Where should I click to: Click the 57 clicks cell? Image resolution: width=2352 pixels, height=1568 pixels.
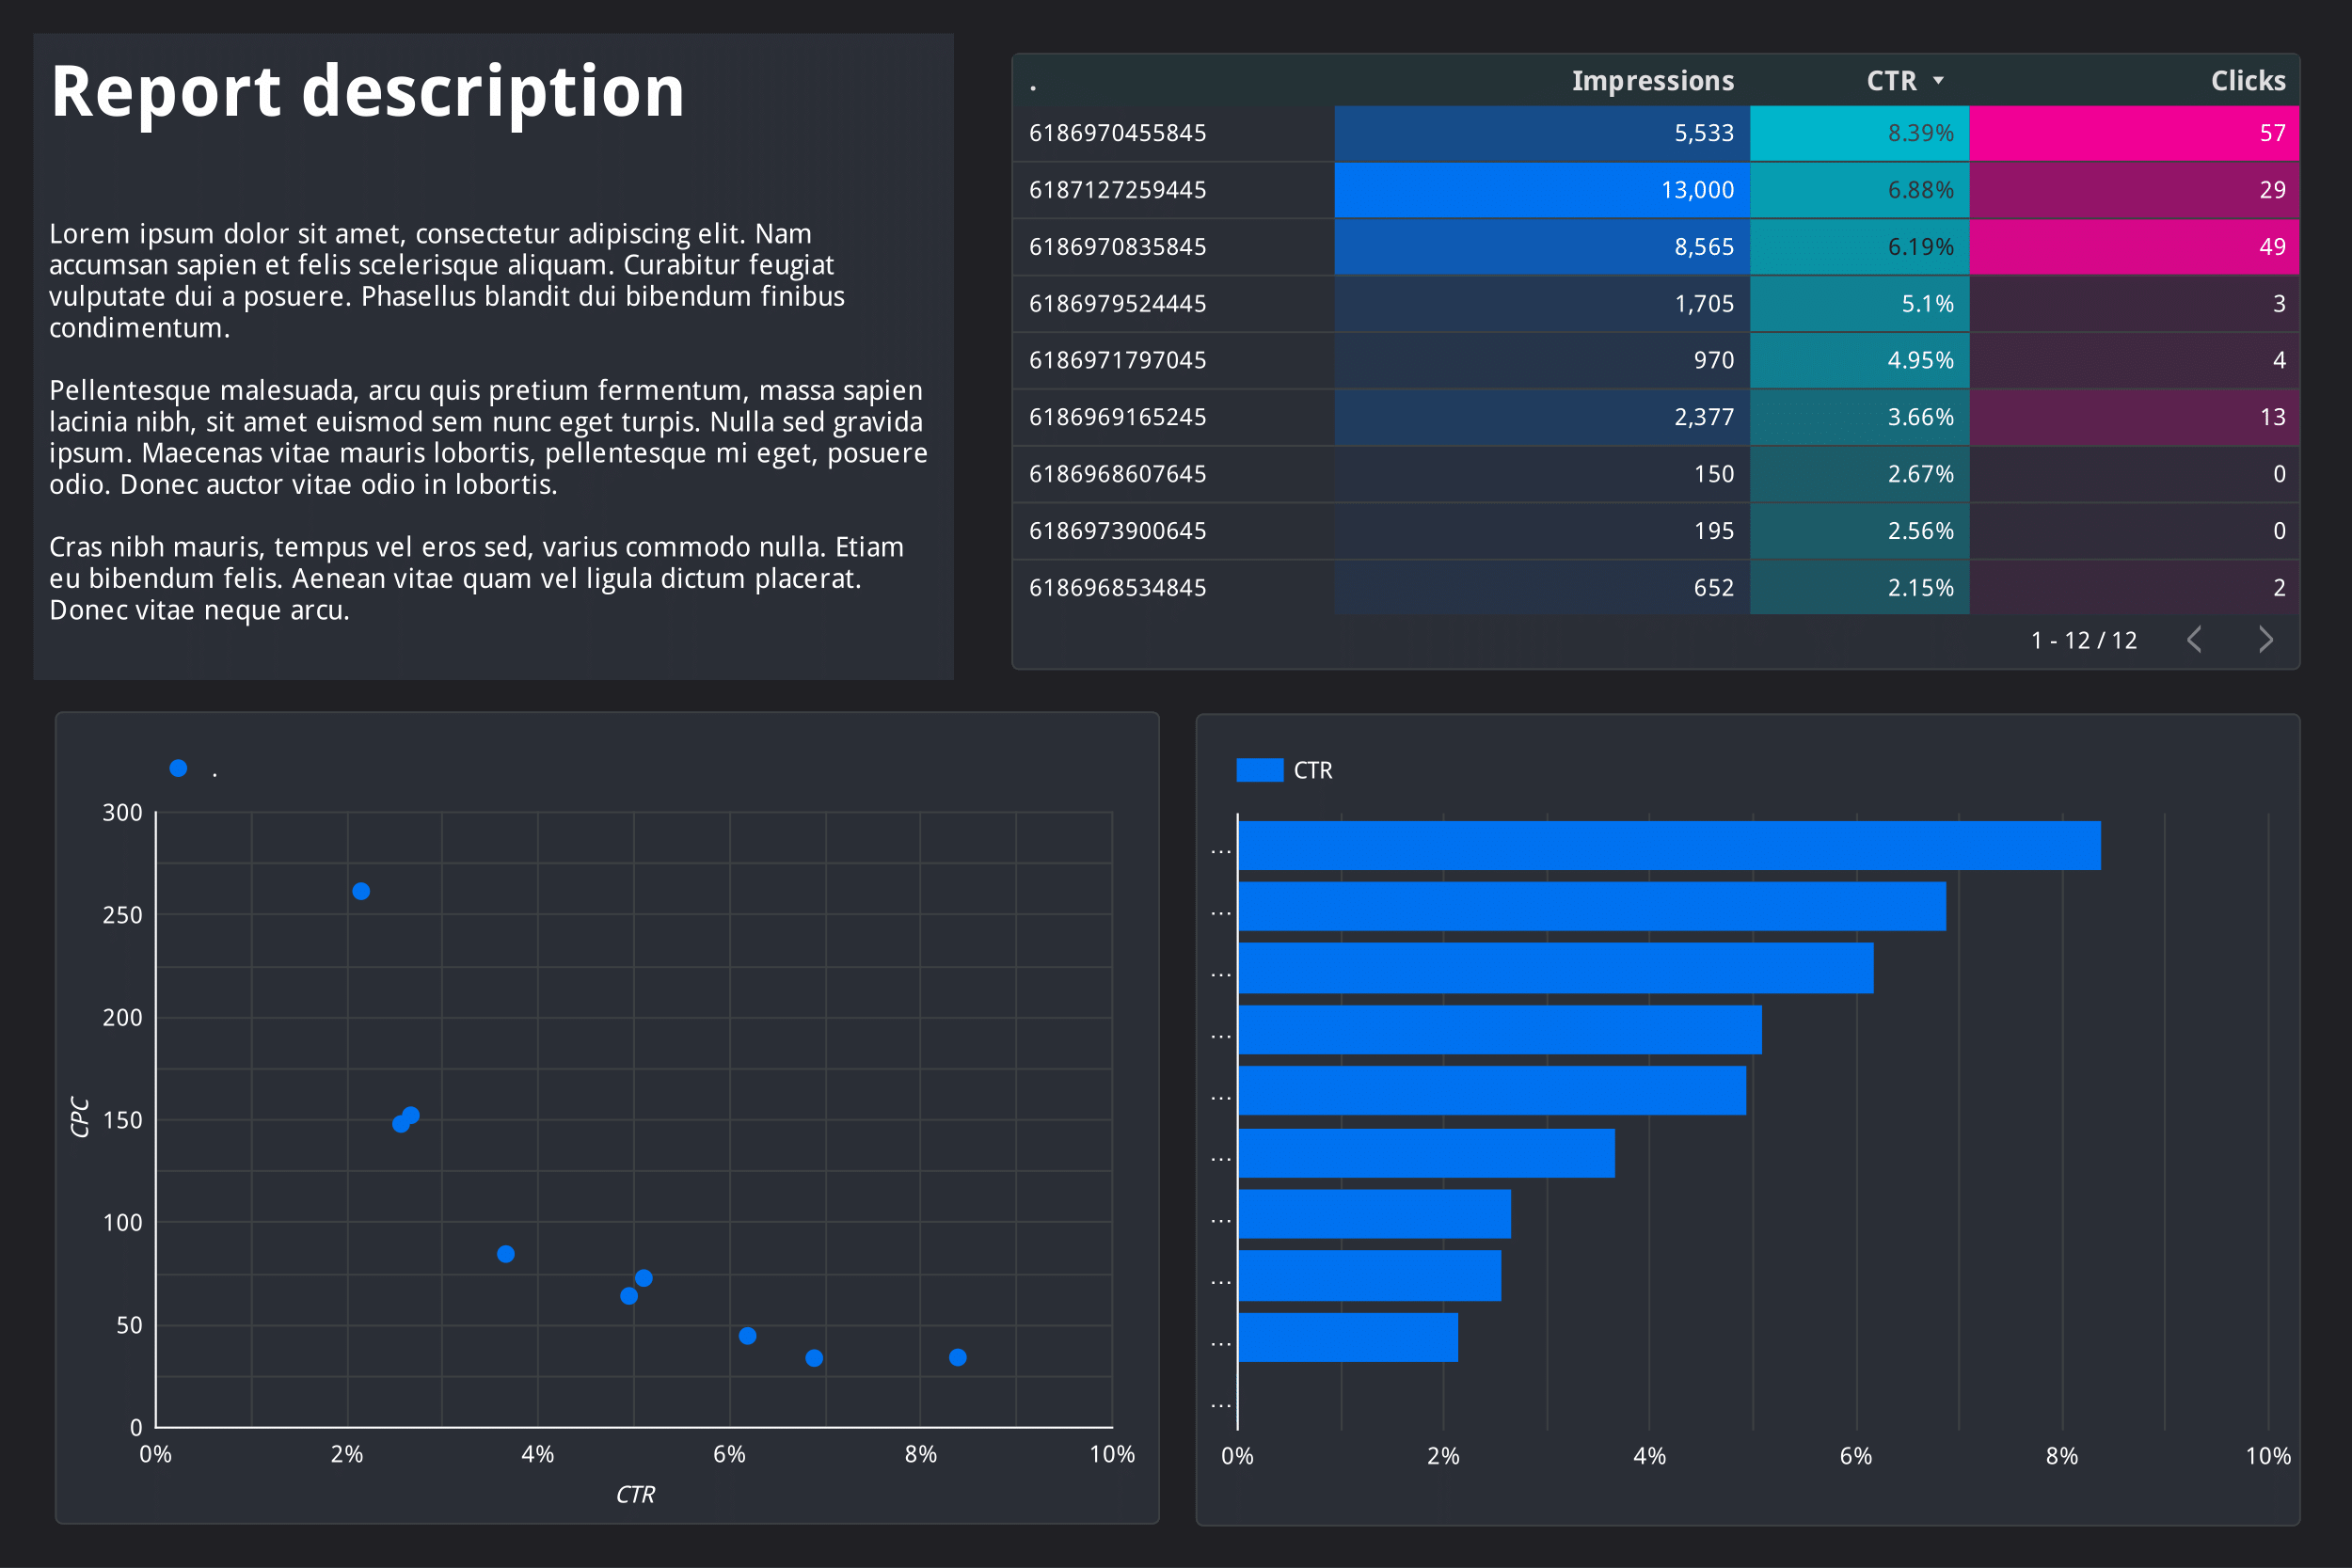(x=2135, y=133)
